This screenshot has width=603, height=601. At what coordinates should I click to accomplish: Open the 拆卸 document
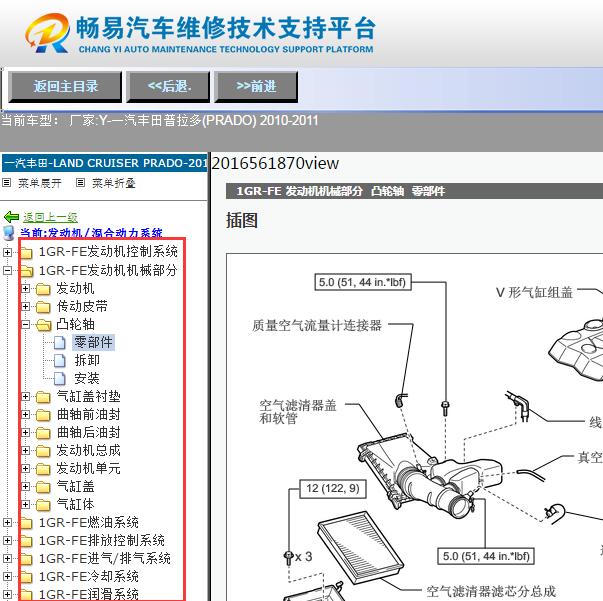[x=87, y=360]
